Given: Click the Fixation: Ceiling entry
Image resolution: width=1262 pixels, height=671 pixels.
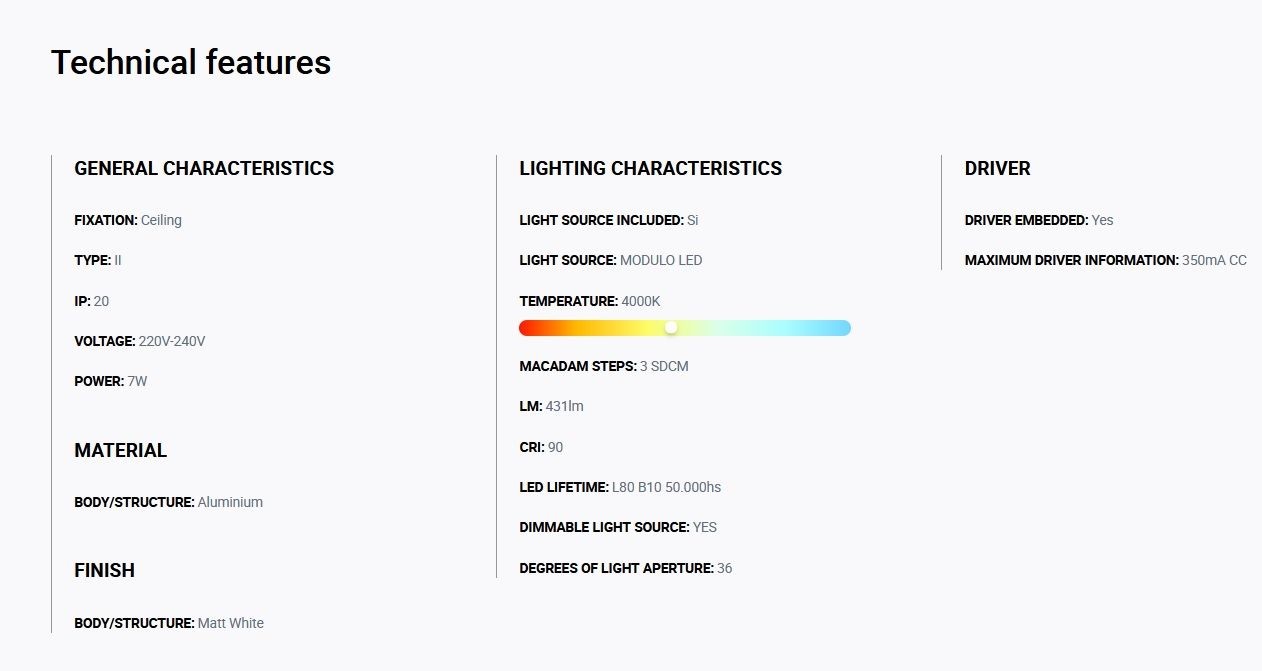Looking at the screenshot, I should tap(128, 220).
